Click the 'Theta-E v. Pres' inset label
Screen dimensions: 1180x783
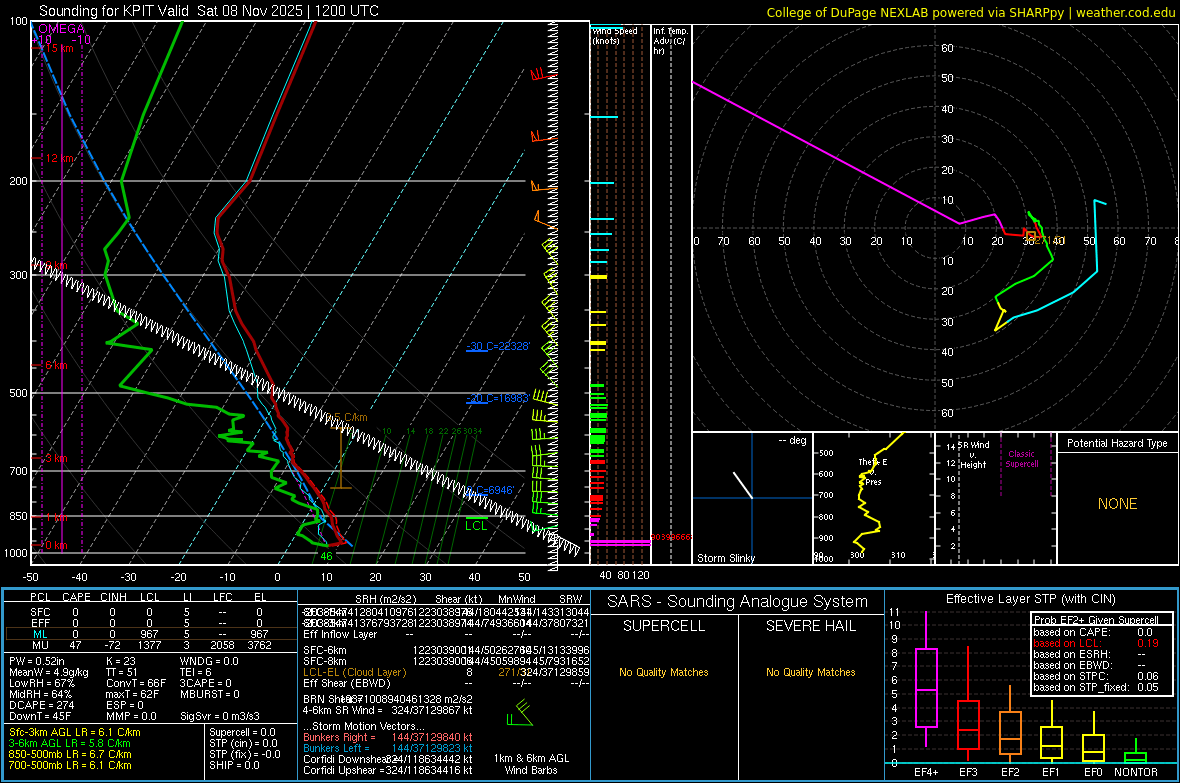click(872, 472)
